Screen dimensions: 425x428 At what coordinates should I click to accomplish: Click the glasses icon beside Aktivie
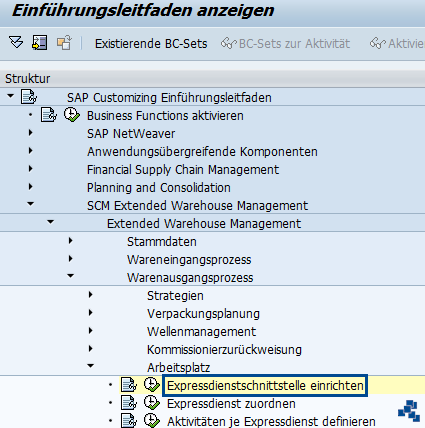pyautogui.click(x=378, y=43)
